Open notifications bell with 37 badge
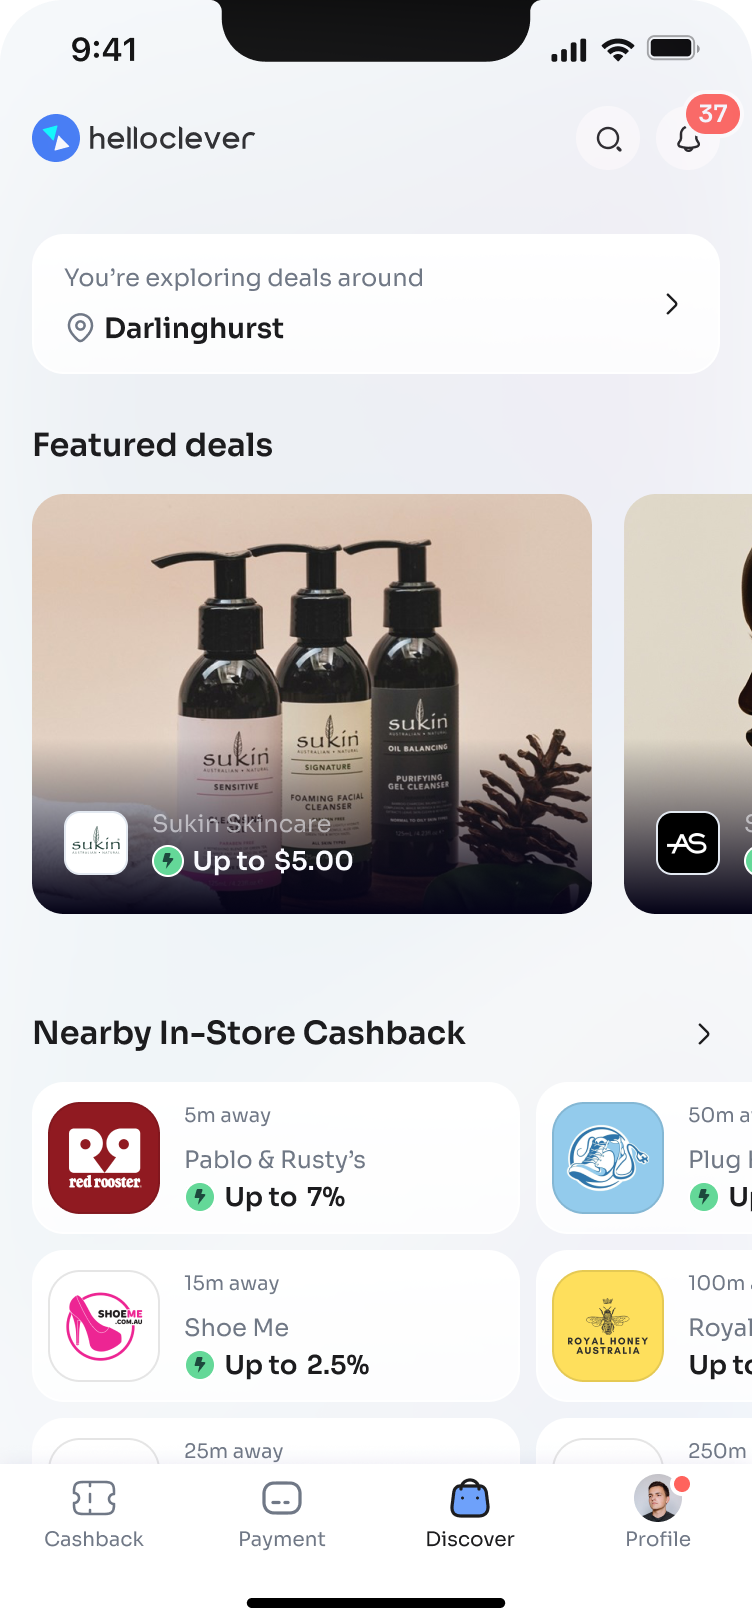The width and height of the screenshot is (752, 1624). coord(689,138)
